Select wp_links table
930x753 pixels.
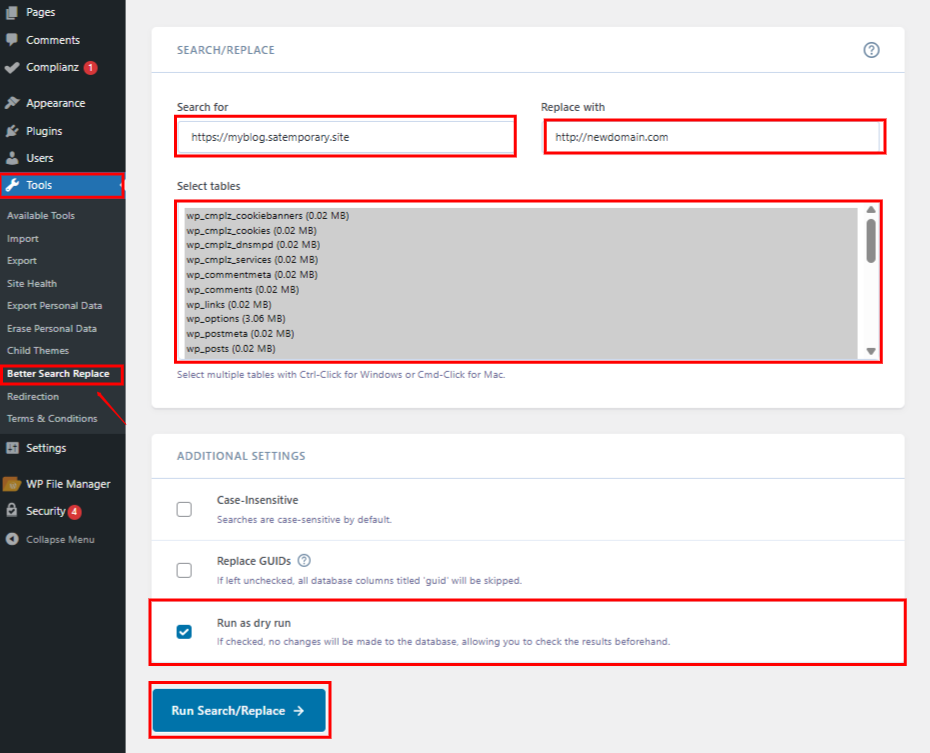[521, 304]
